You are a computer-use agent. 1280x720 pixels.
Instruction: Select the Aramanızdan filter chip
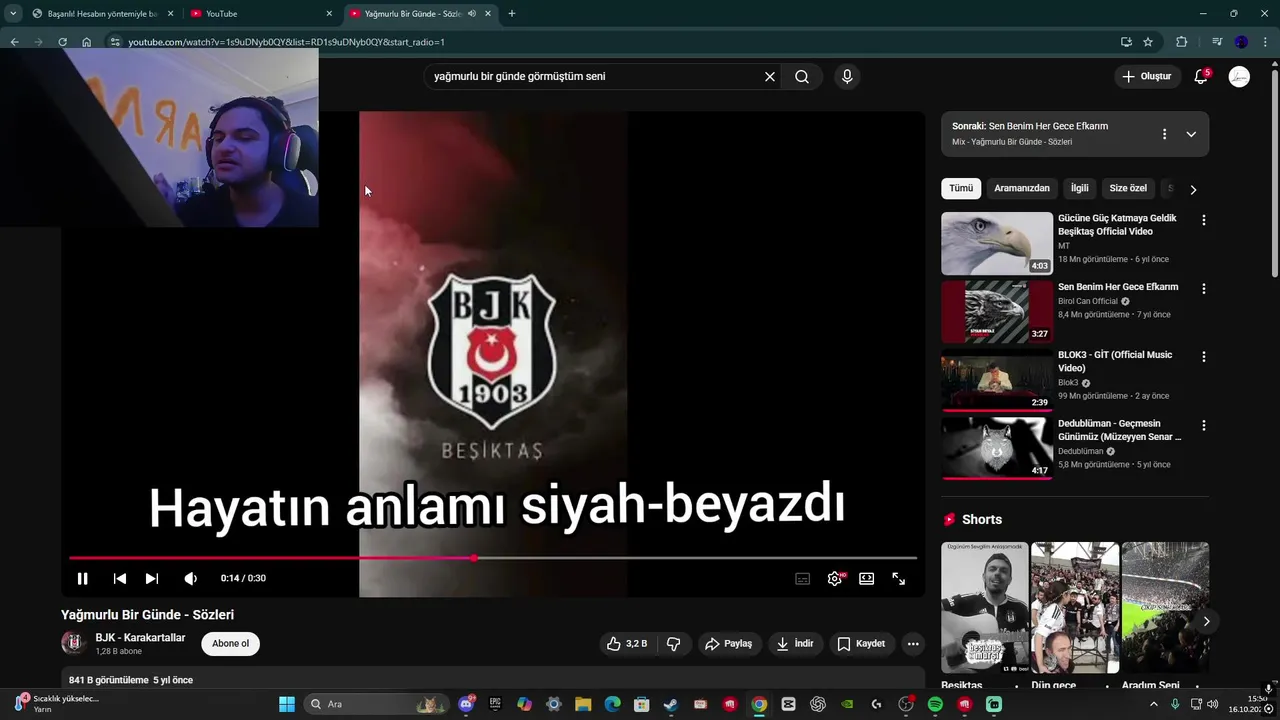point(1022,188)
